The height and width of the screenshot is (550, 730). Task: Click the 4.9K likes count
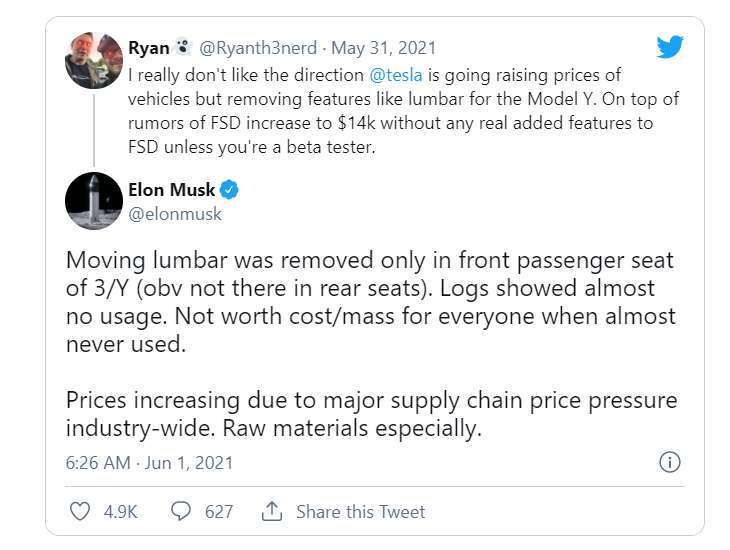[120, 511]
